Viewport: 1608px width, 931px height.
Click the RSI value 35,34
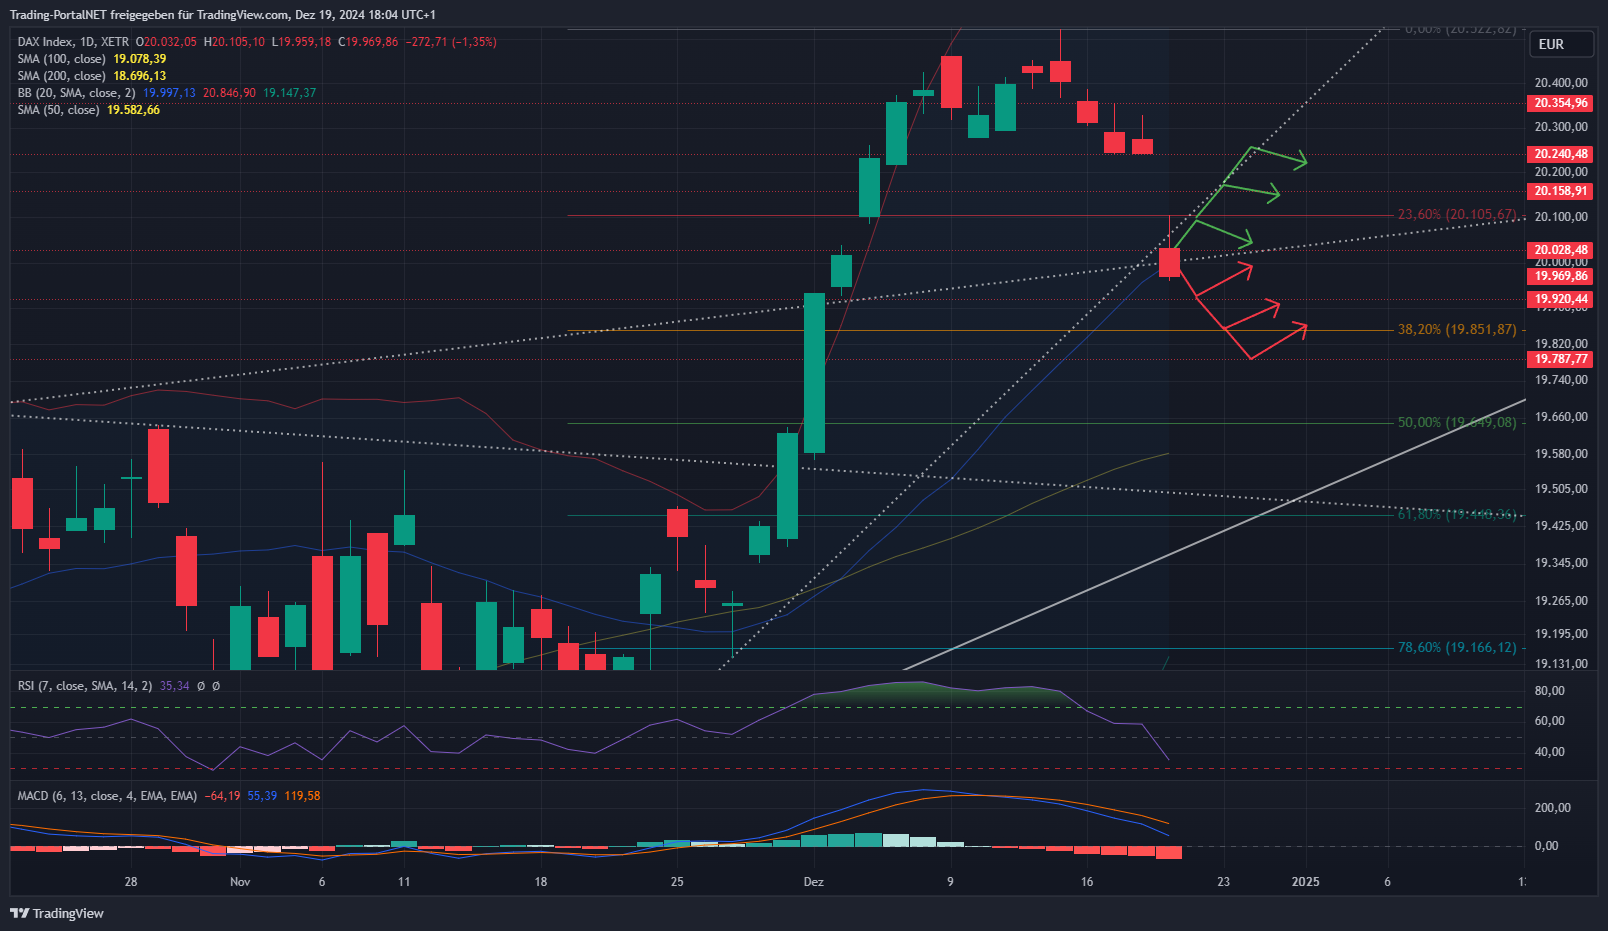pos(174,686)
